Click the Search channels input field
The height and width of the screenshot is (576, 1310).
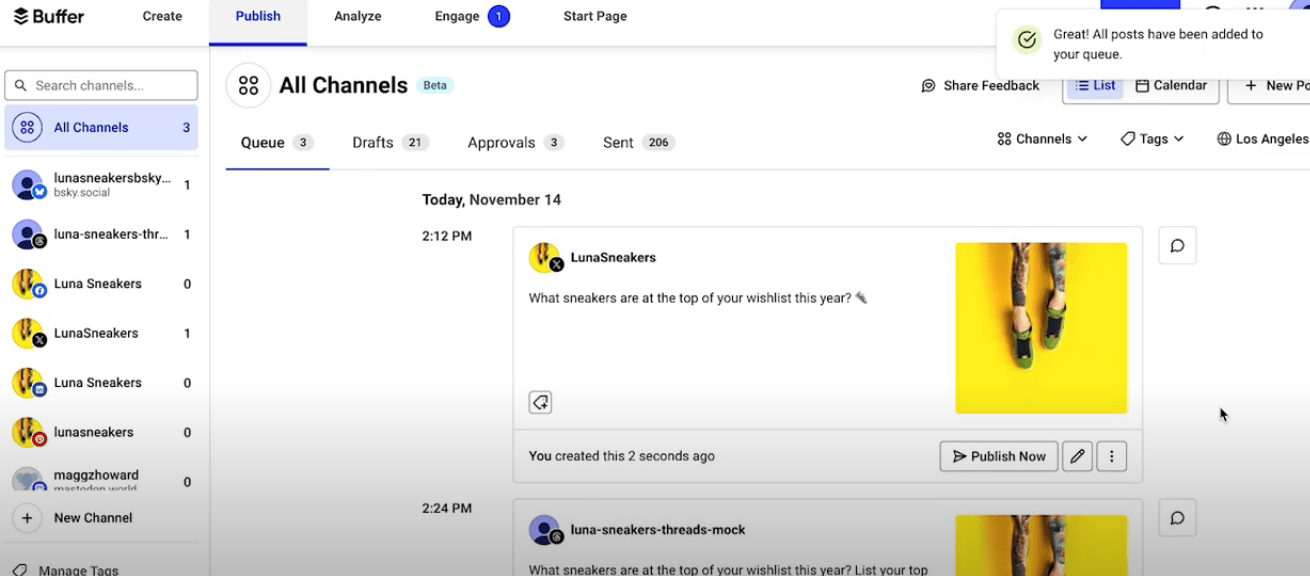(101, 85)
